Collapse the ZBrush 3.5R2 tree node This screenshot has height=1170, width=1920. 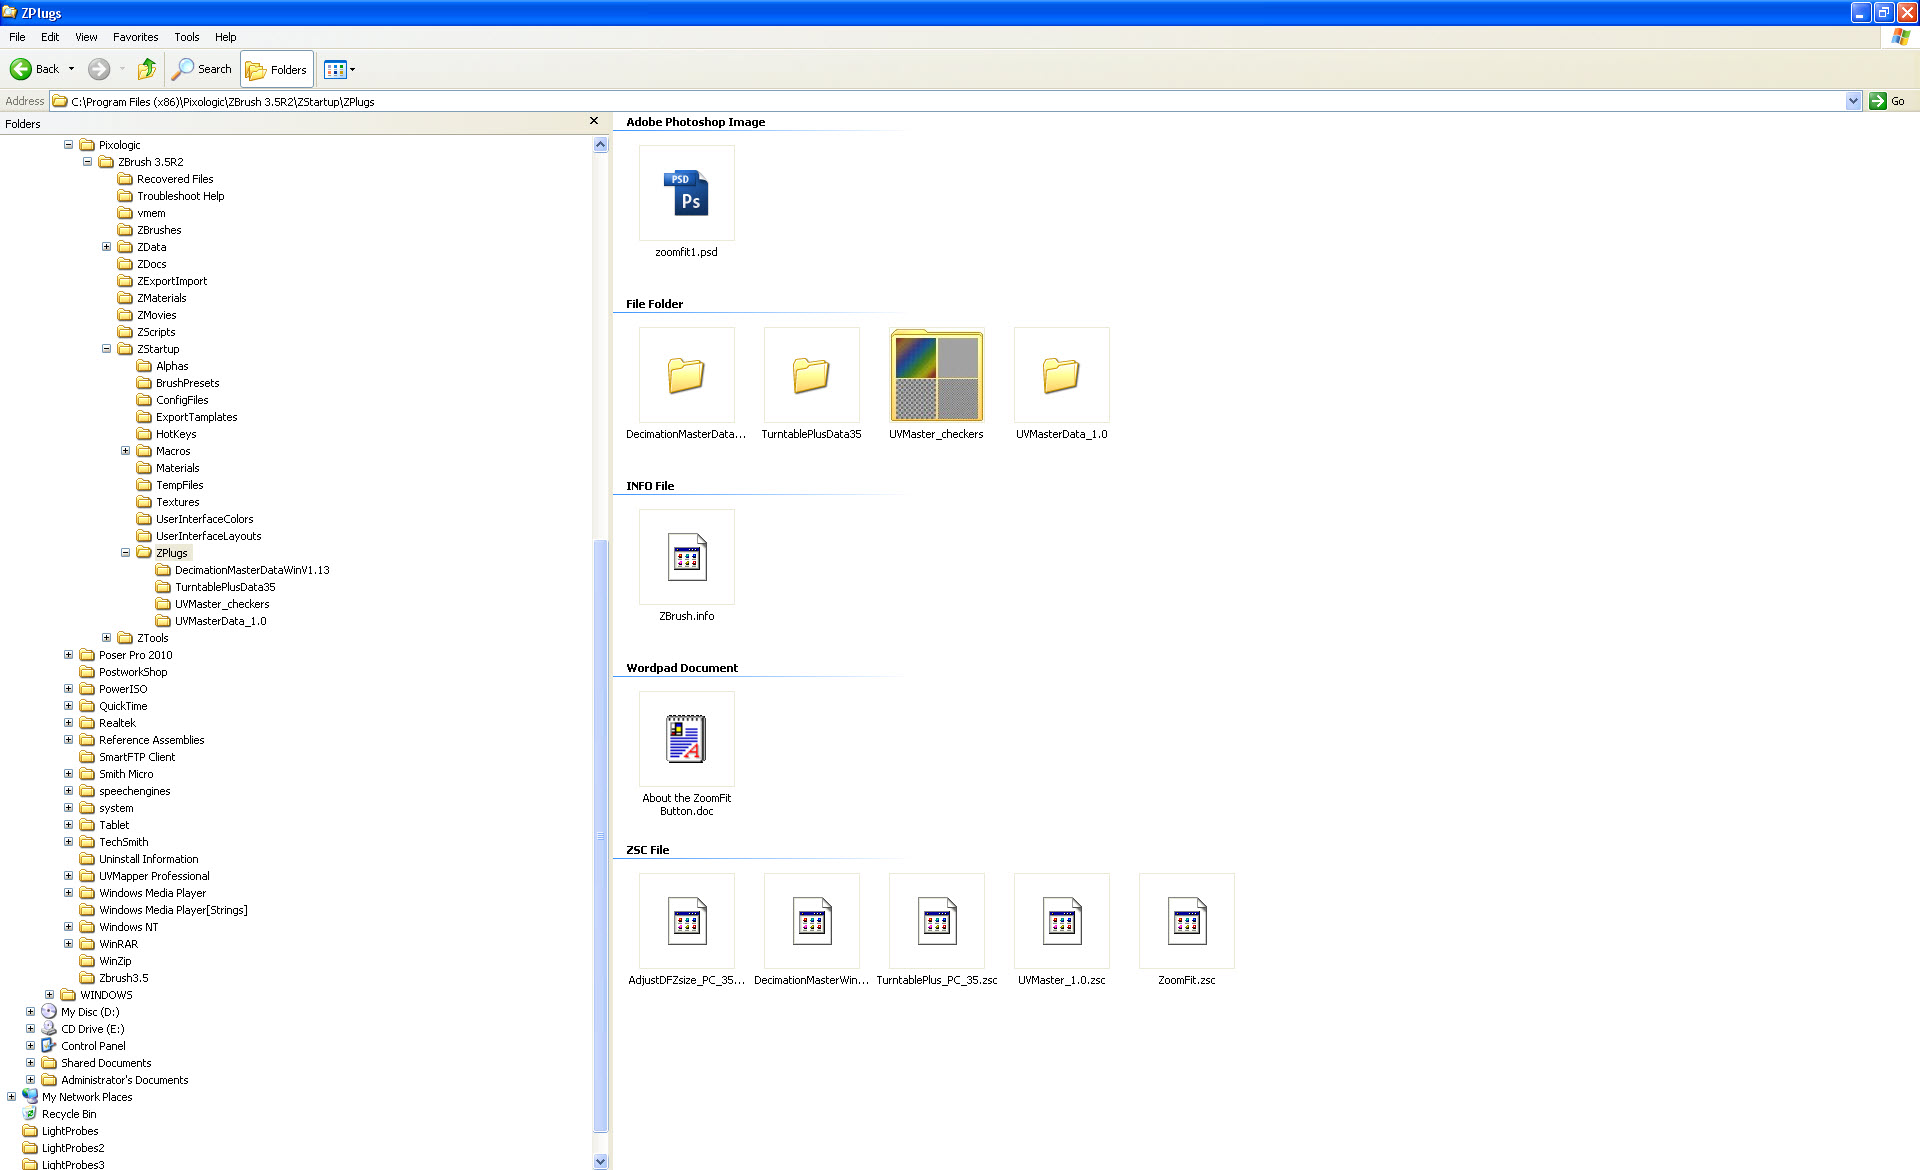tap(87, 162)
